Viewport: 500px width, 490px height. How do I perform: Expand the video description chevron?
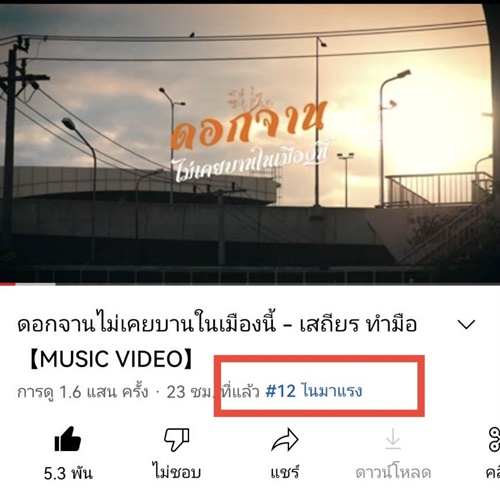(466, 324)
